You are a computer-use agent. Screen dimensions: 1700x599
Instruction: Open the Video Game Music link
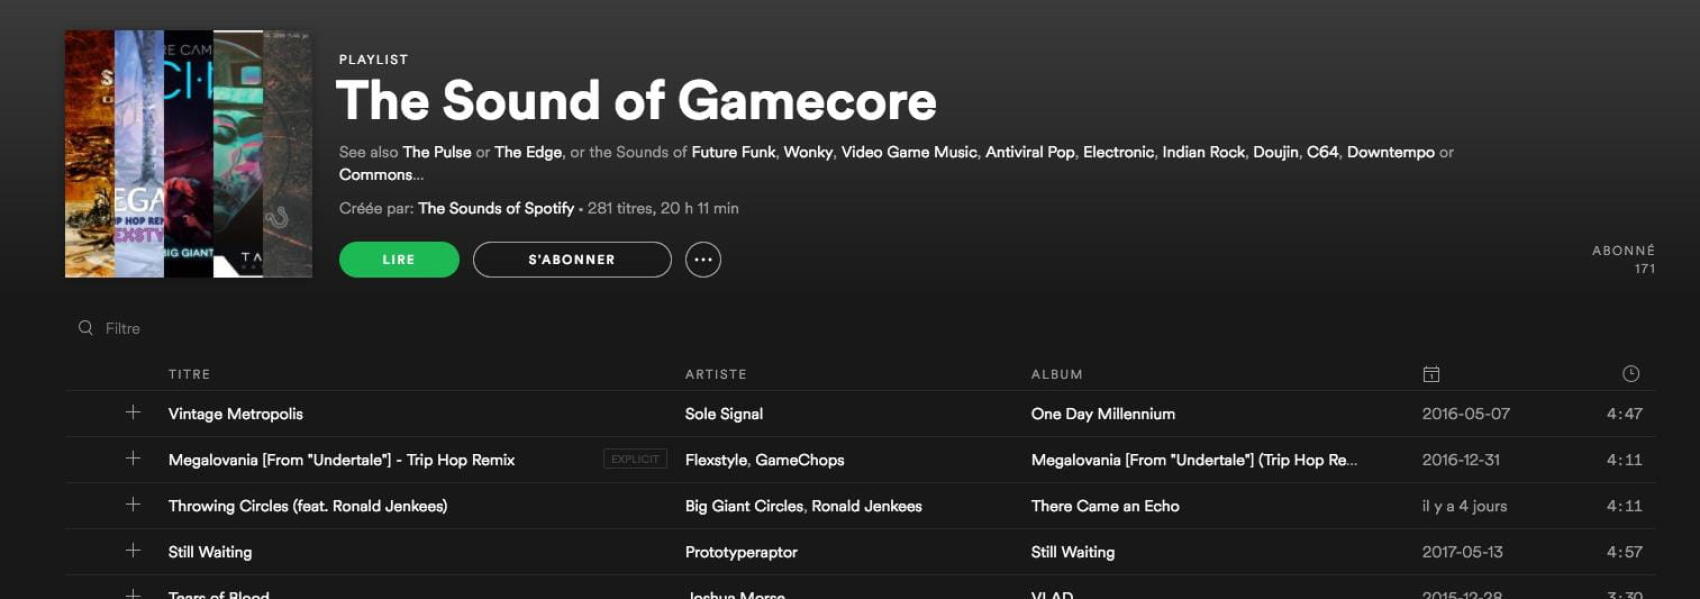[x=908, y=152]
